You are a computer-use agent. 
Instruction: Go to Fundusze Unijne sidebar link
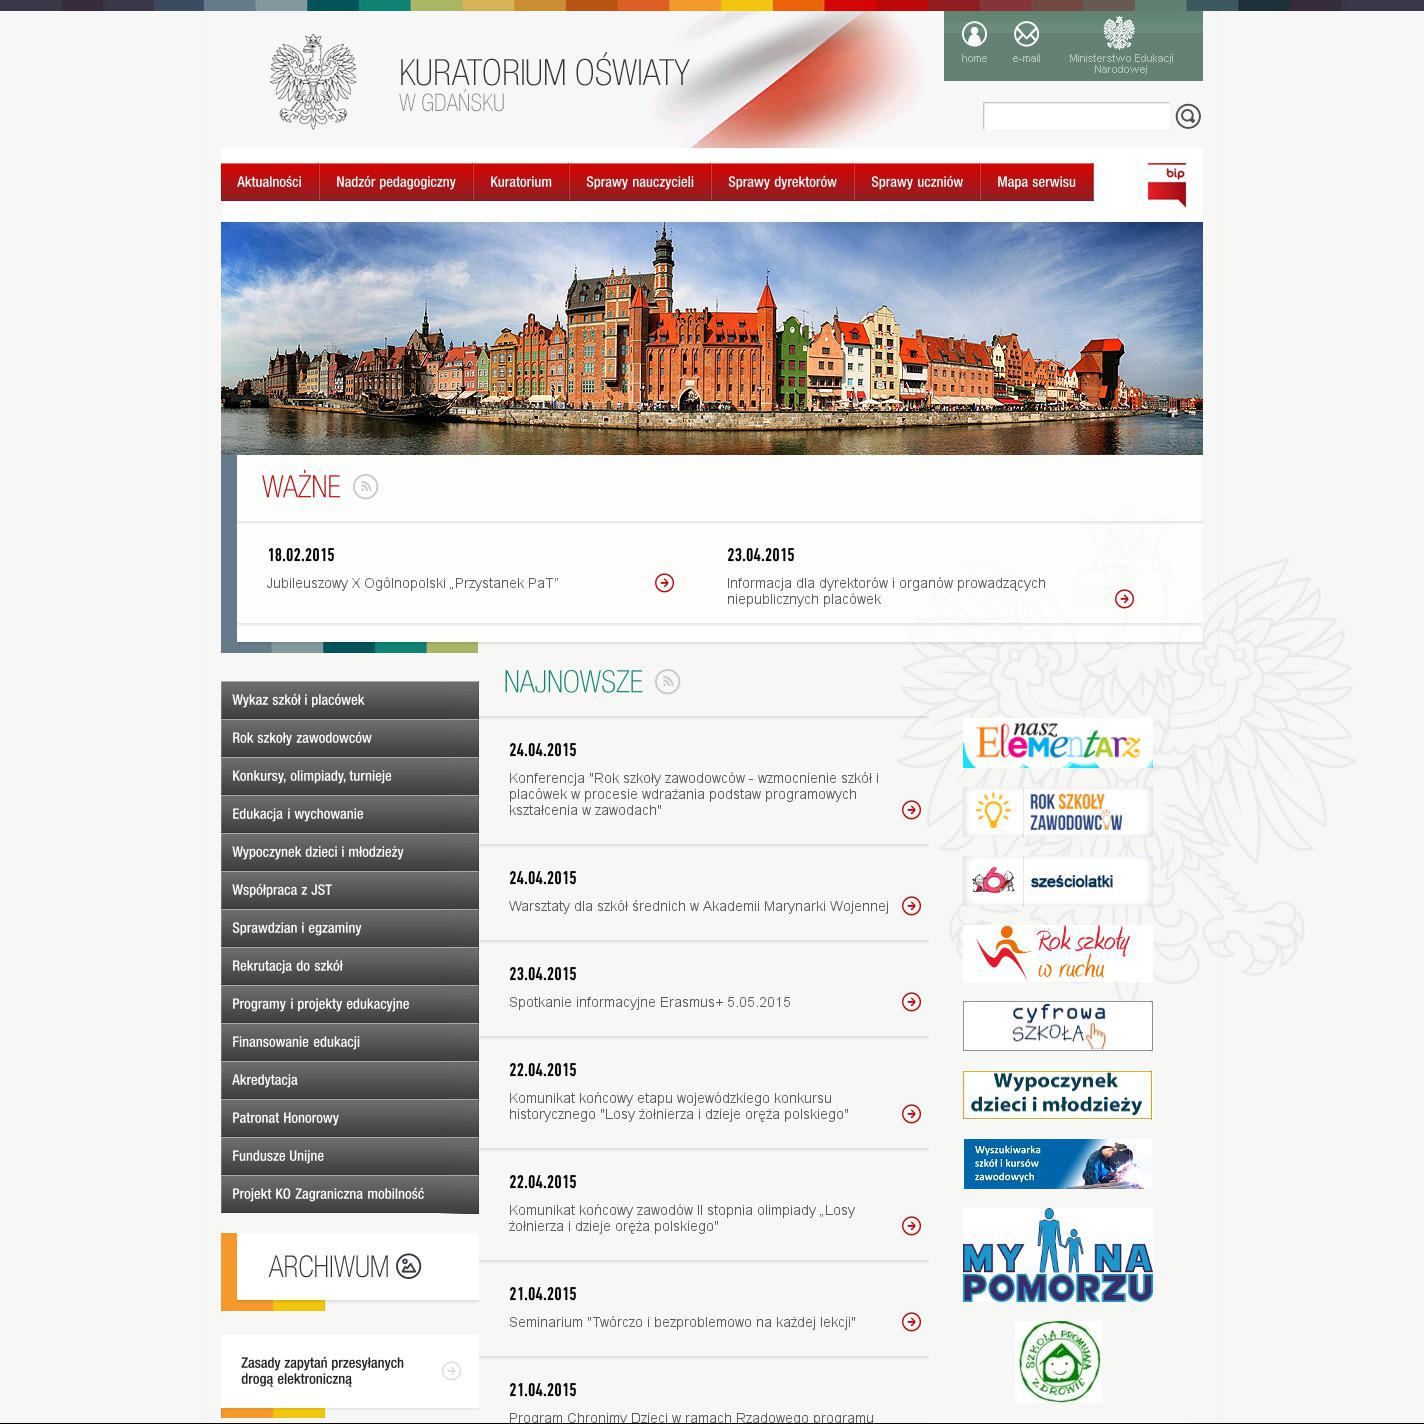tap(278, 1156)
